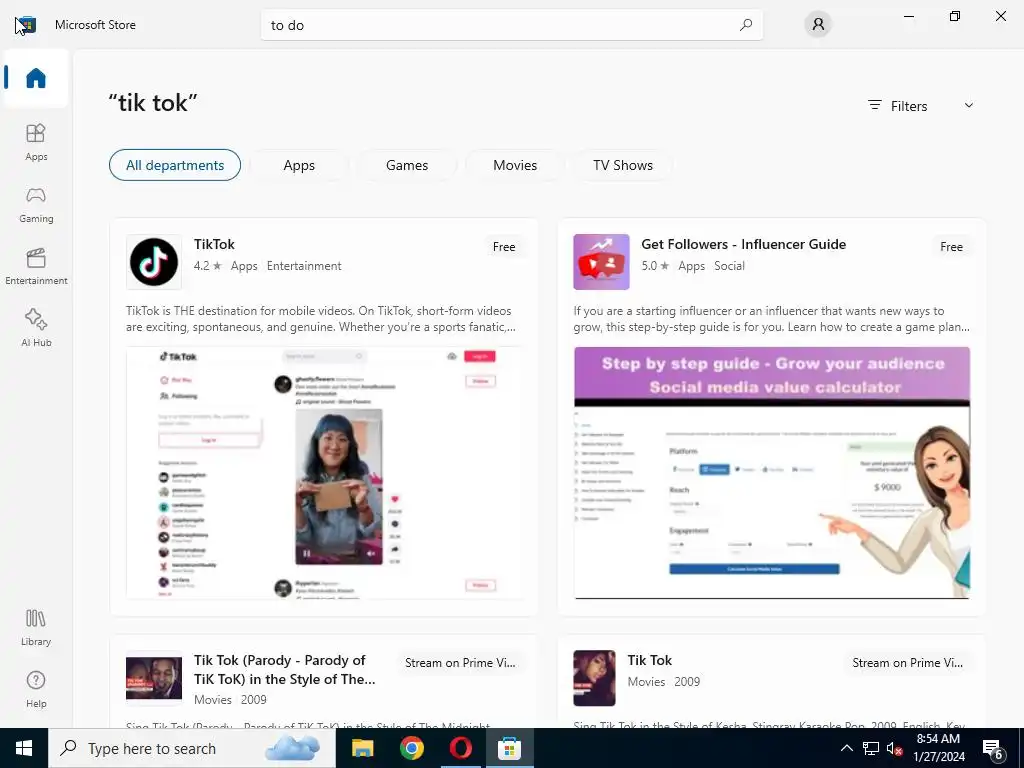1024x768 pixels.
Task: Click Stream on Prime for Tik Tok 2009
Action: pos(907,663)
